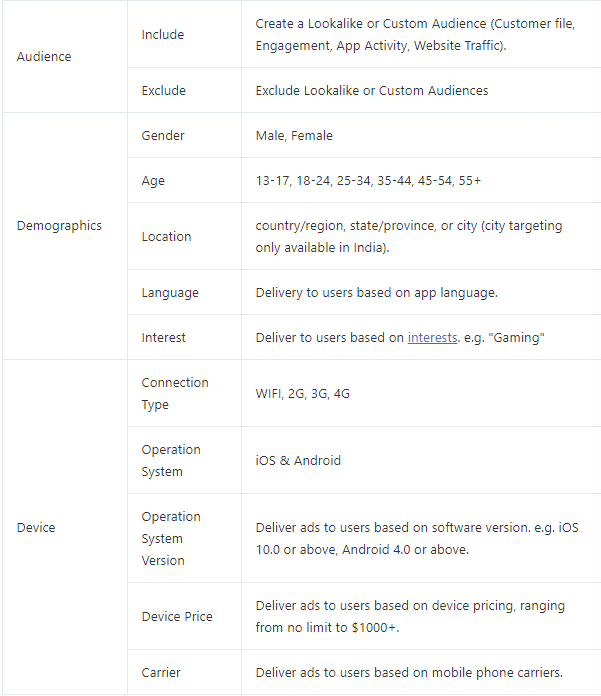Viewport: 601px width, 696px height.
Task: Click the "iOS & Android" value cell
Action: [x=298, y=461]
